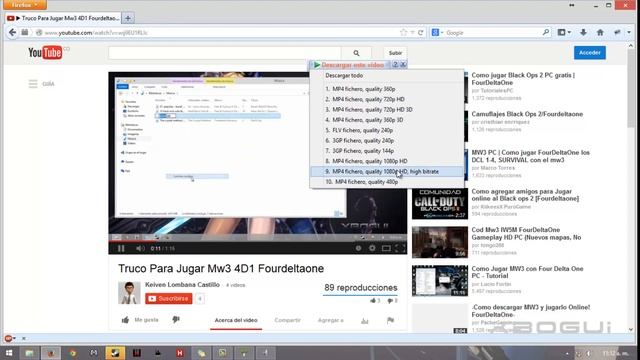This screenshot has height=360, width=640.
Task: Open a new tab with plus button
Action: click(x=128, y=18)
